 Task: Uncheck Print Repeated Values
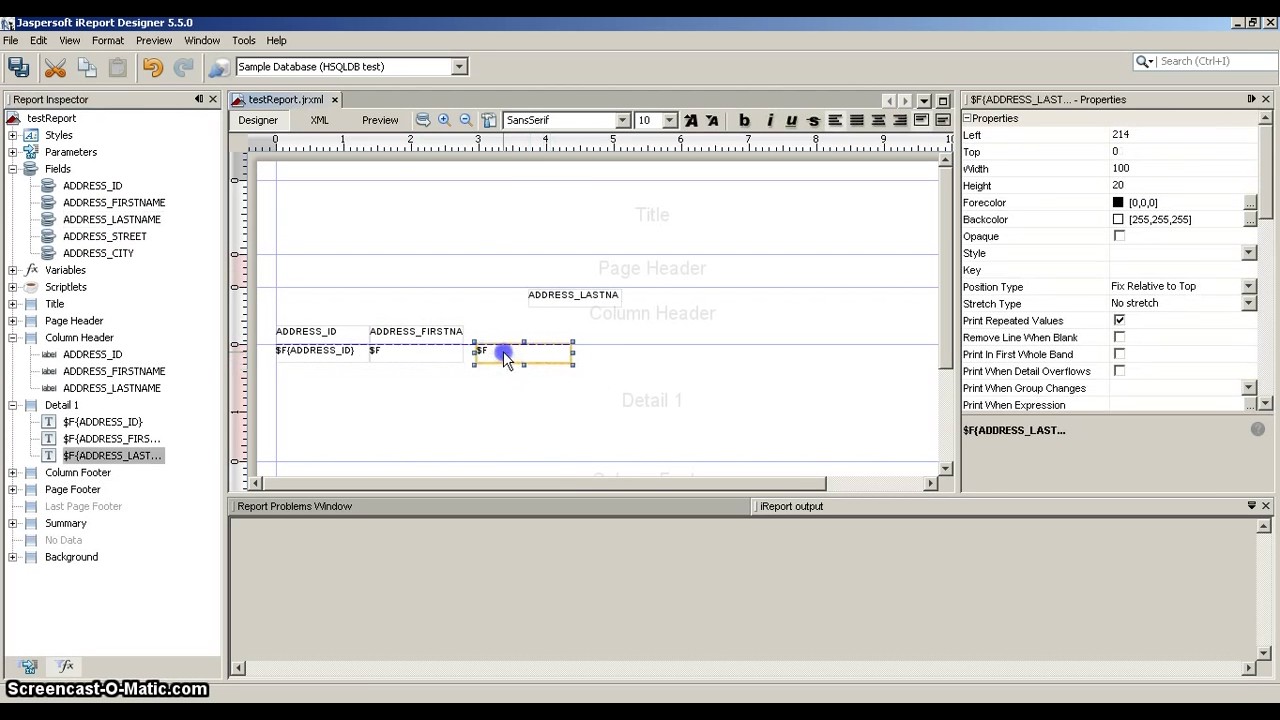click(x=1119, y=320)
